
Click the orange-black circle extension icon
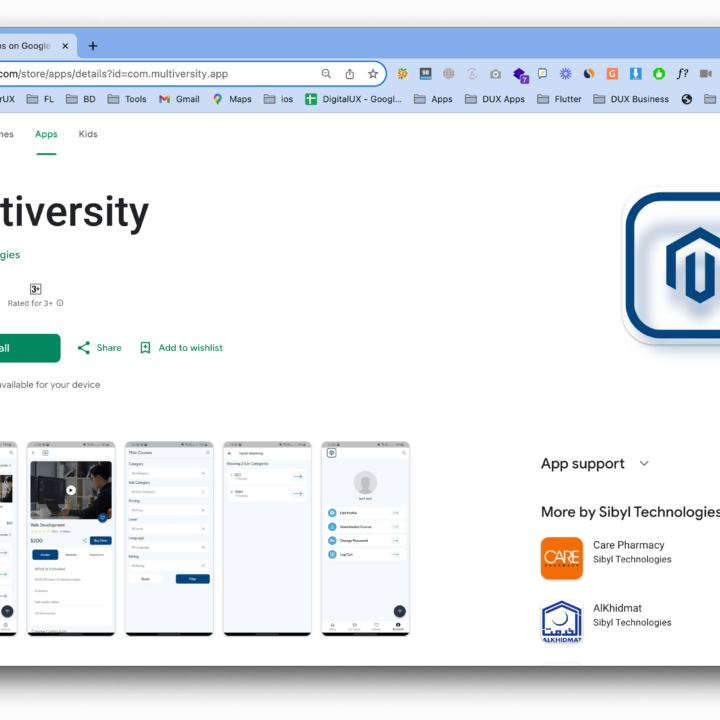coord(589,74)
